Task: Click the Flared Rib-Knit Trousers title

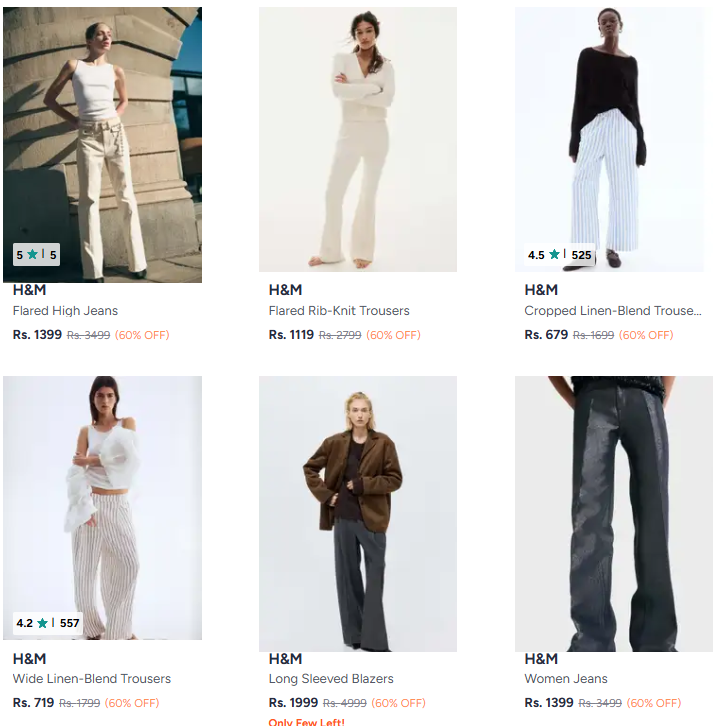Action: [x=339, y=311]
